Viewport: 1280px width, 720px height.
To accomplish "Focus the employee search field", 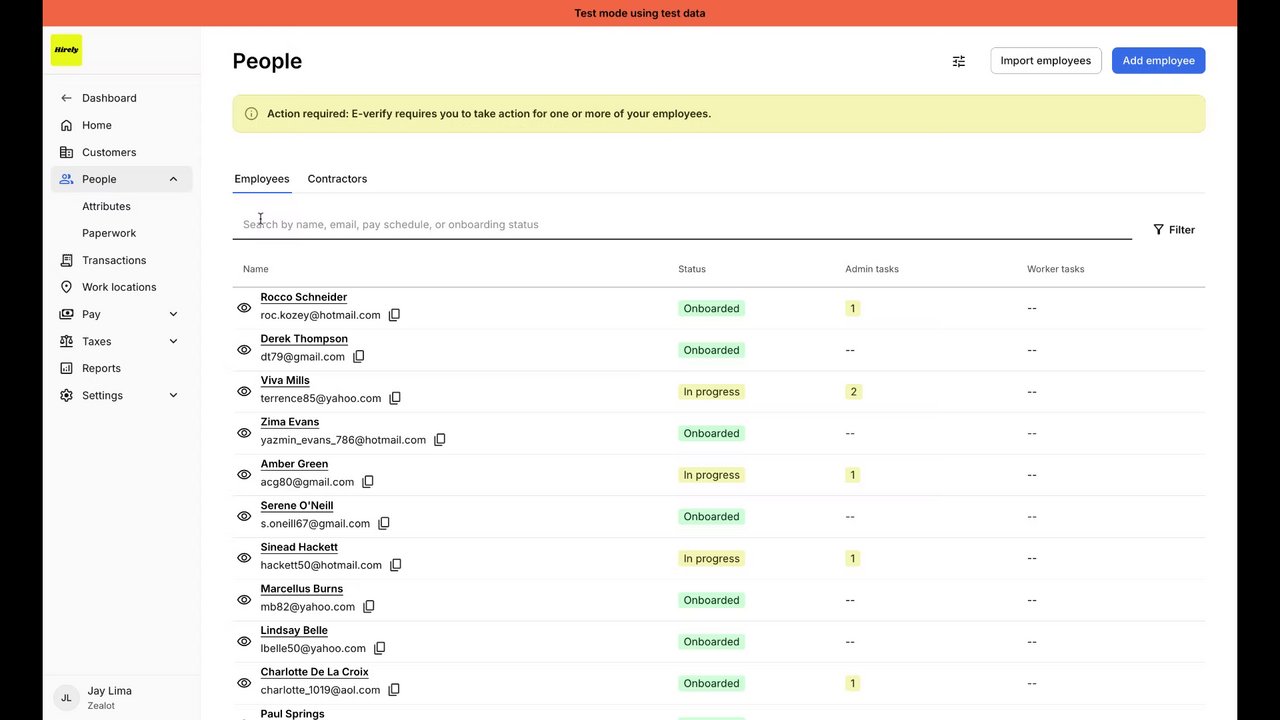I will coord(680,225).
